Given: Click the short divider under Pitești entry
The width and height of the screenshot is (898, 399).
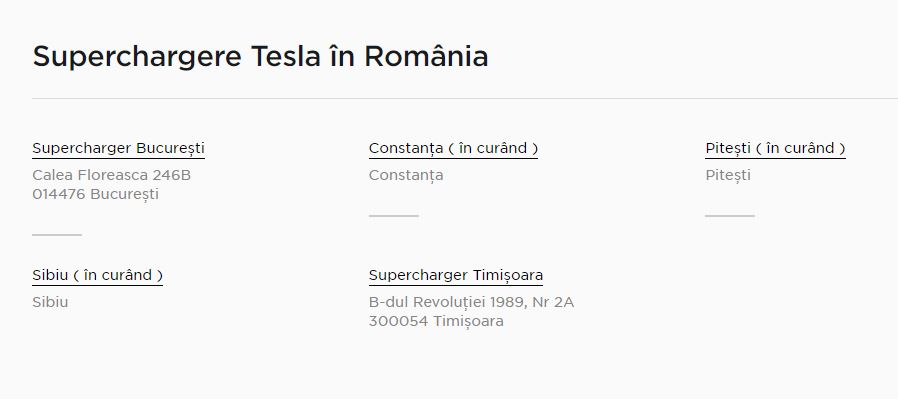Looking at the screenshot, I should coord(730,216).
